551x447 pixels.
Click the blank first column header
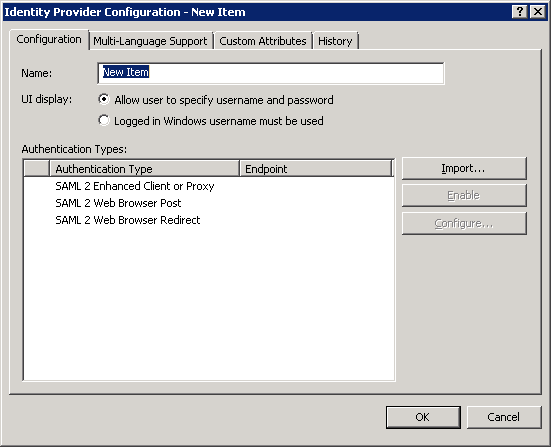tap(37, 169)
